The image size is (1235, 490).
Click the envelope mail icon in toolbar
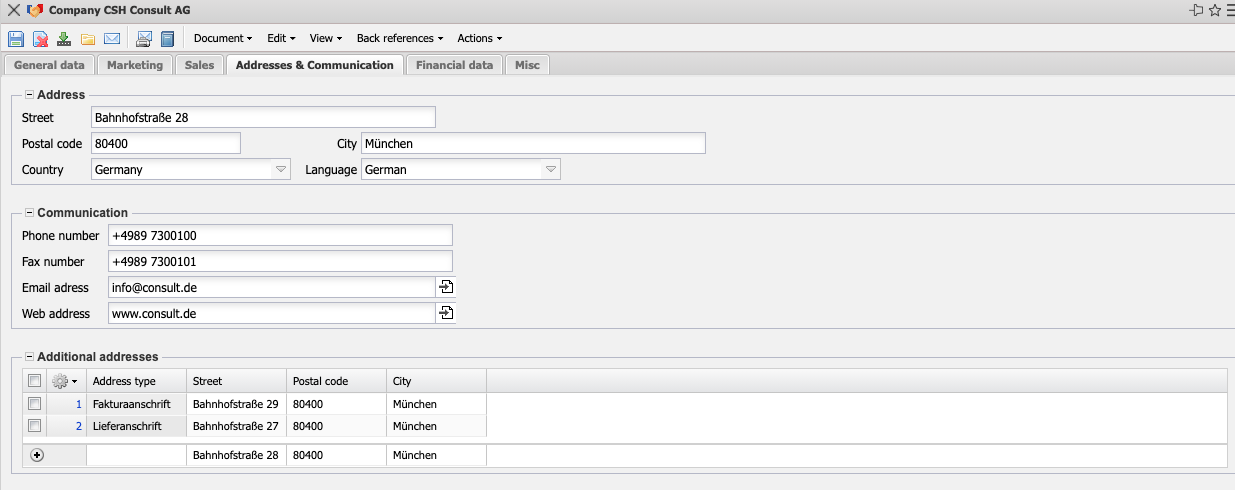click(x=112, y=39)
